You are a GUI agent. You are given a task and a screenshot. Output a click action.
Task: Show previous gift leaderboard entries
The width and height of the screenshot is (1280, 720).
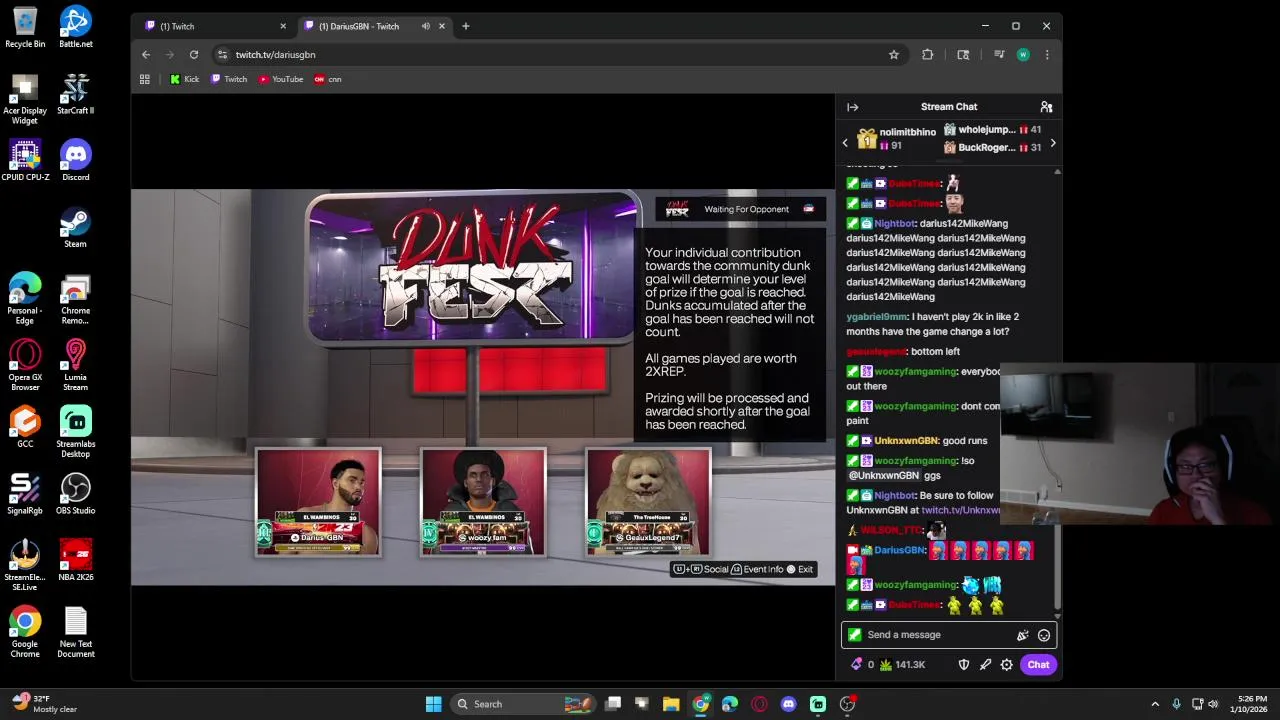[x=845, y=143]
